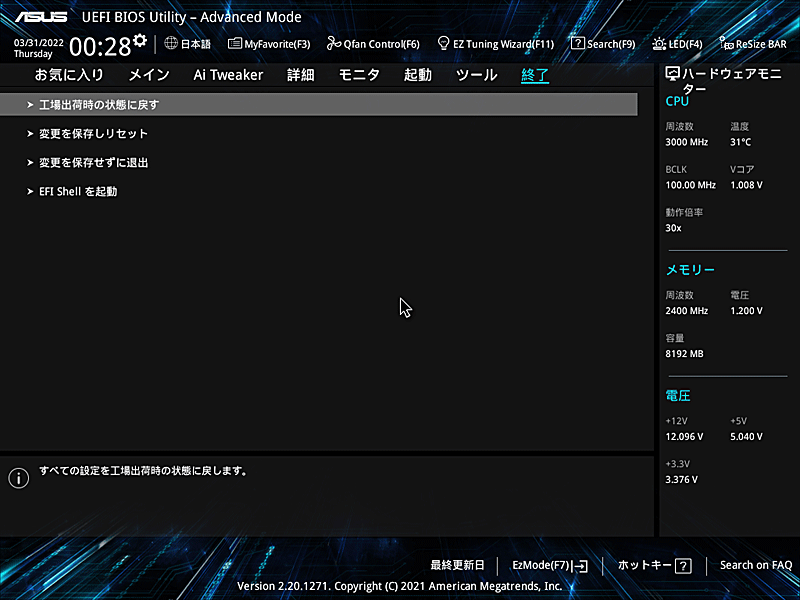Switch to EzMode(F7)
Screen dimensions: 800x600
[x=550, y=565]
